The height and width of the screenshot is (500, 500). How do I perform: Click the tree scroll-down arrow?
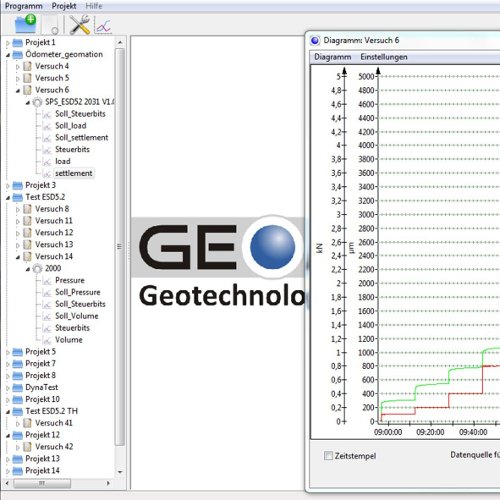point(120,472)
